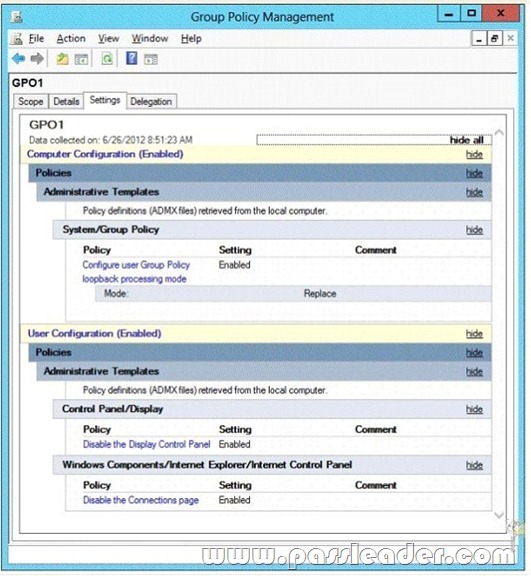
Task: Toggle the Show/Hide Console Tree icon
Action: tap(81, 59)
